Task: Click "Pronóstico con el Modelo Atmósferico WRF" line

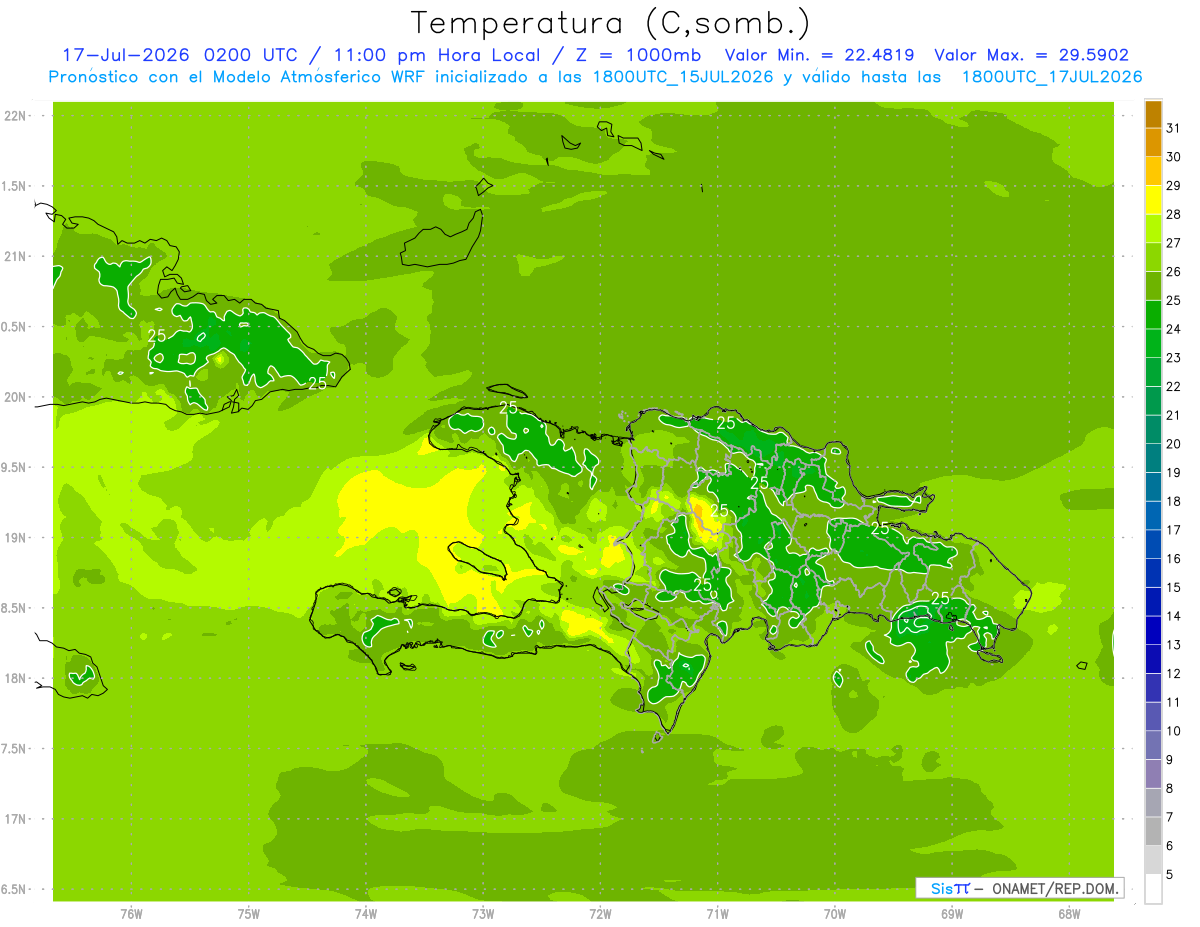Action: [238, 77]
